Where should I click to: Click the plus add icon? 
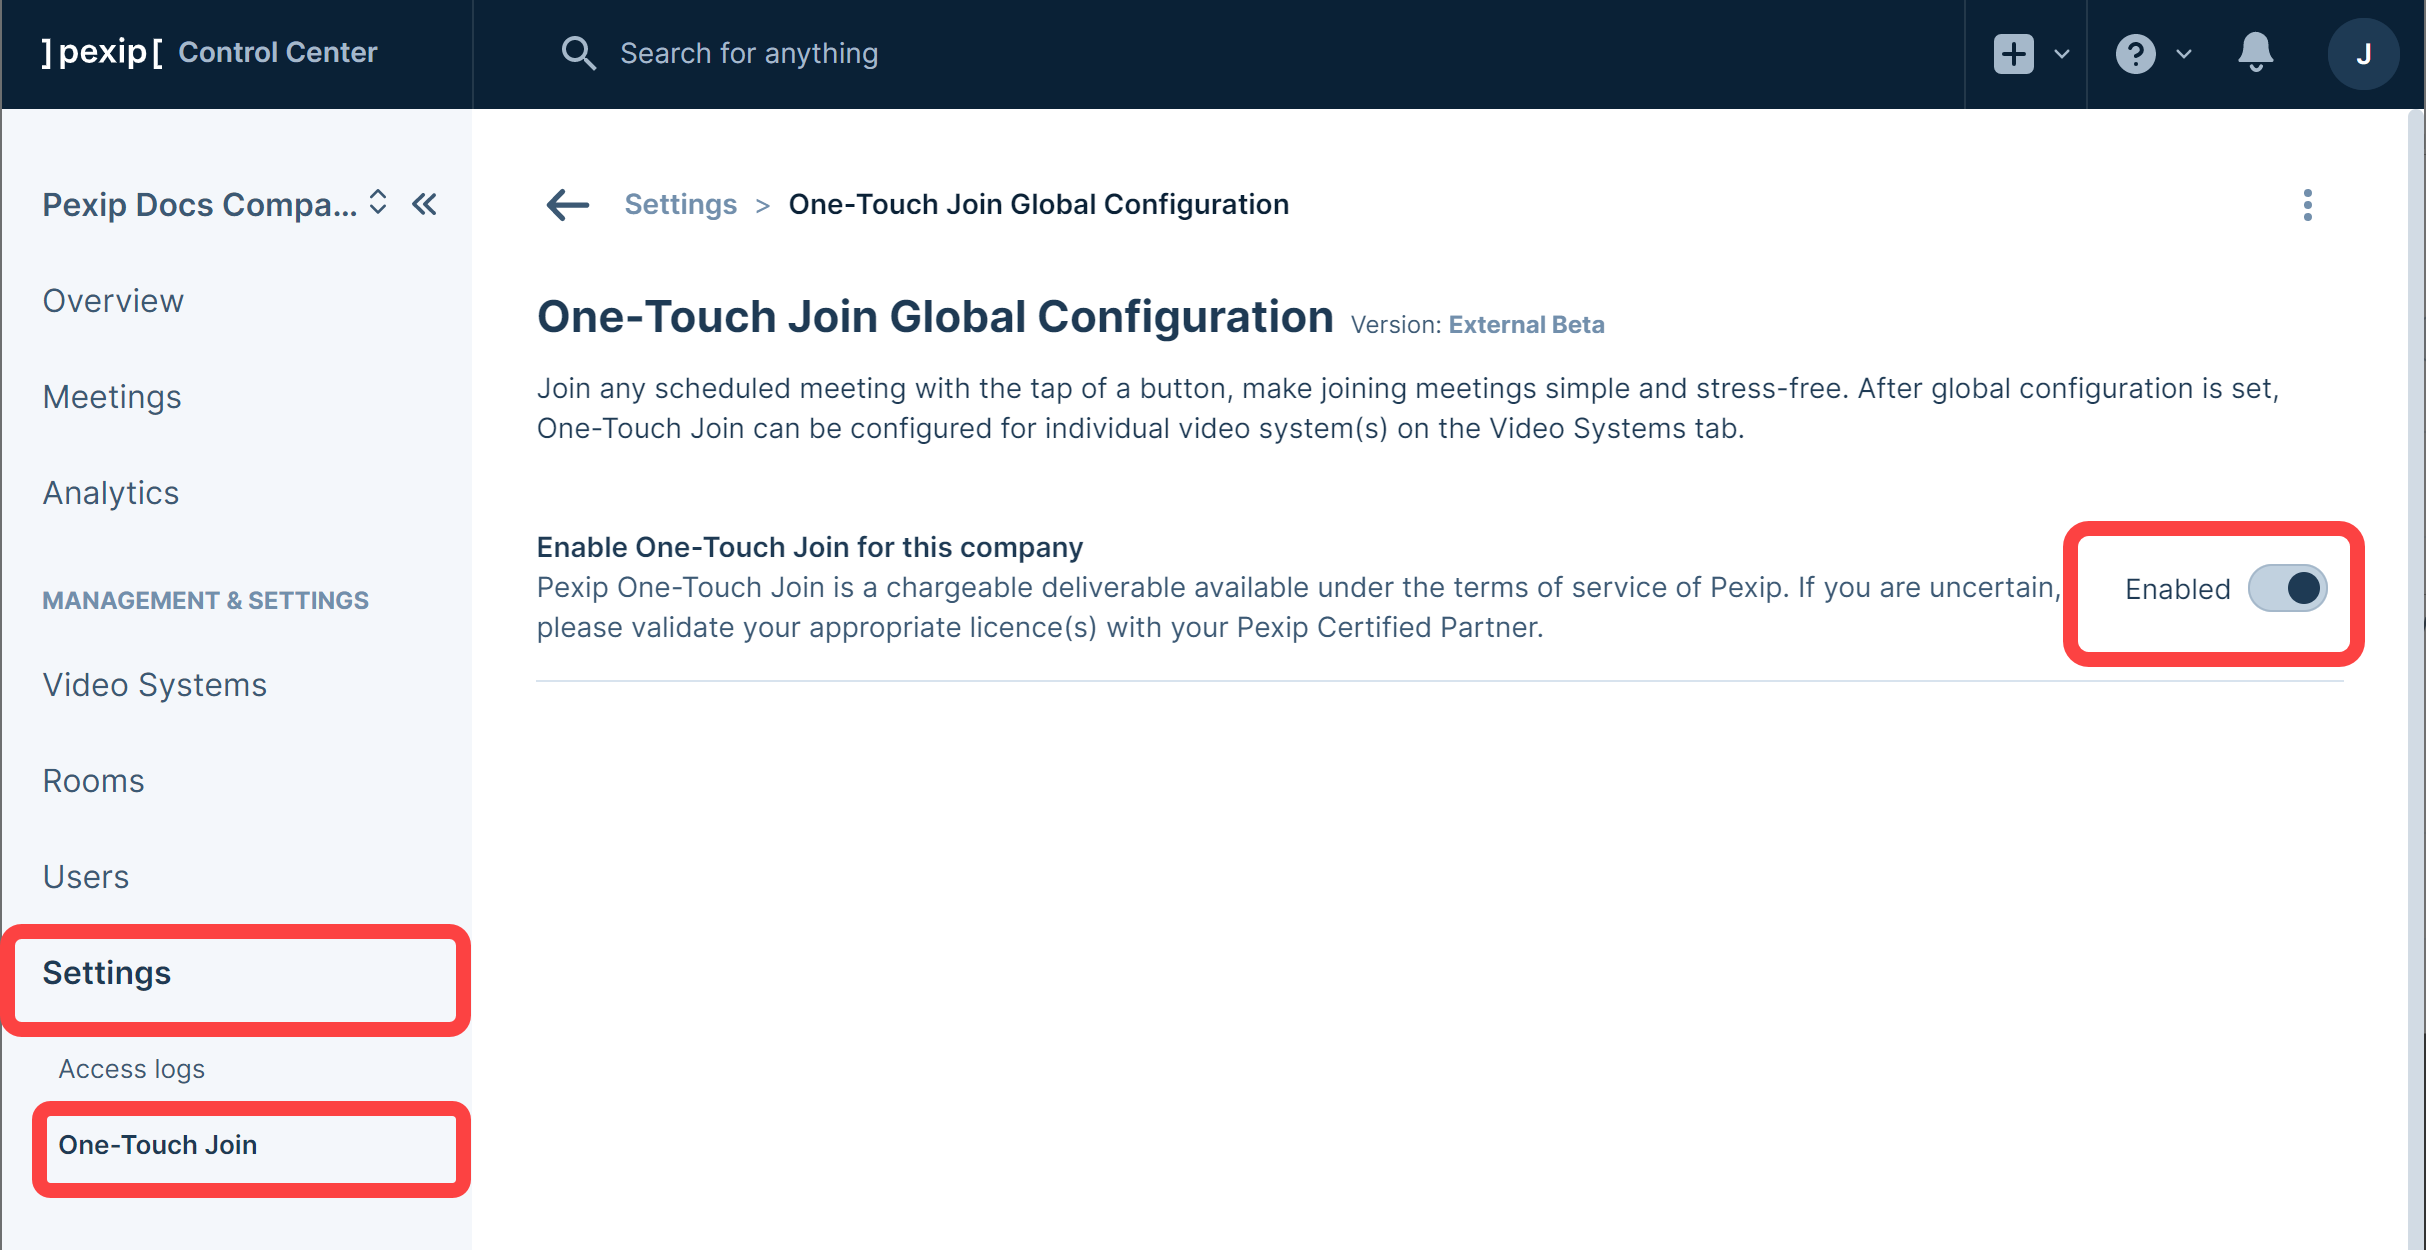(x=2013, y=54)
